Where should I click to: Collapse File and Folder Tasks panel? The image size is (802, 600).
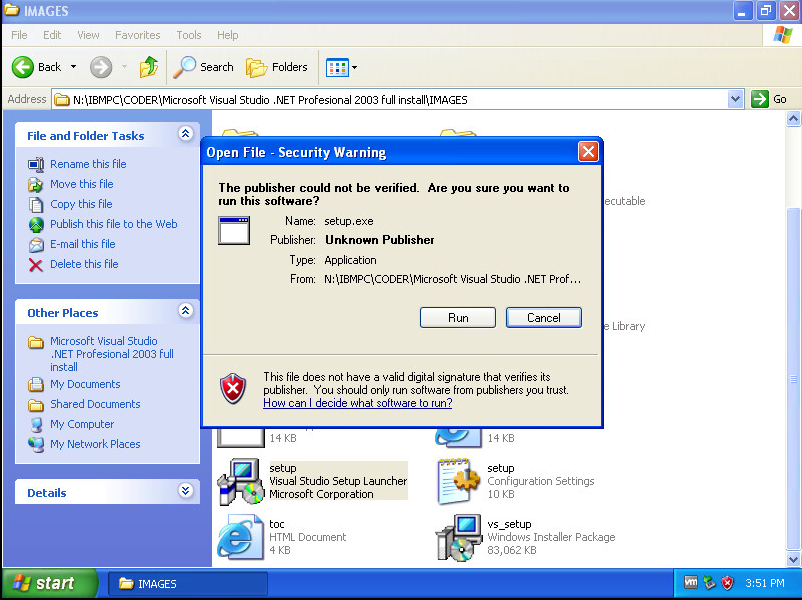[185, 134]
